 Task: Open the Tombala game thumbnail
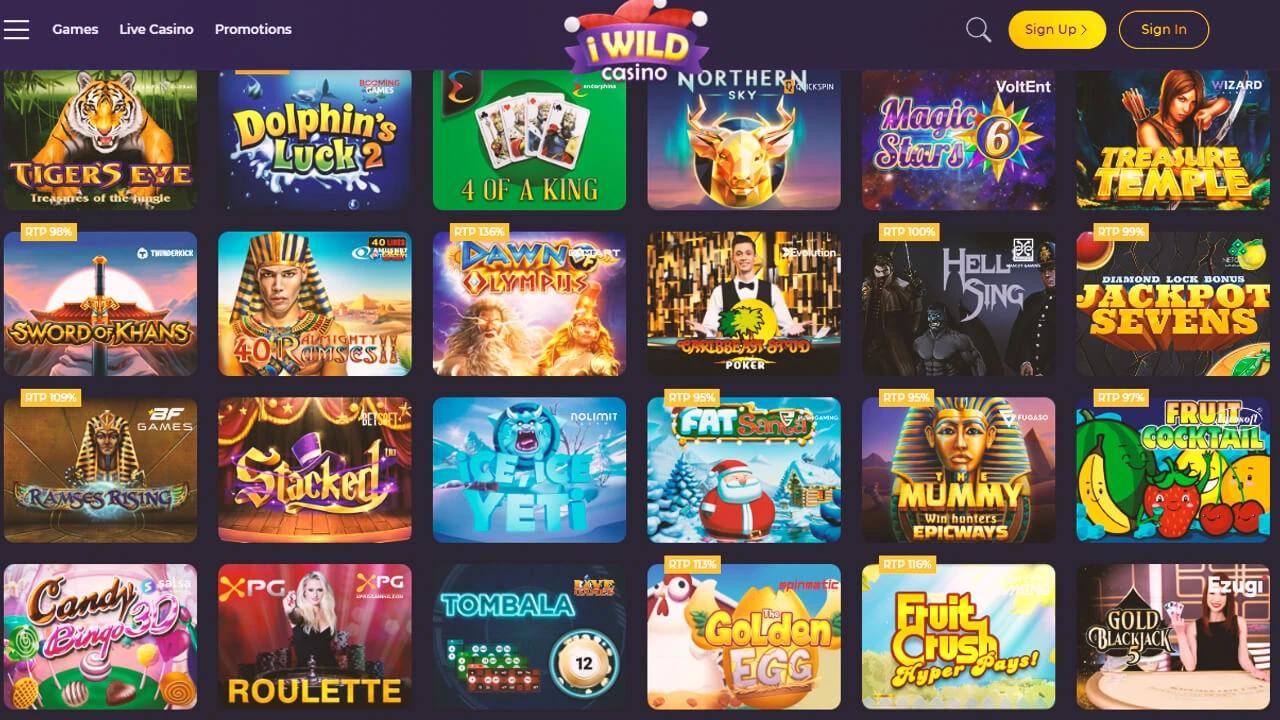(x=529, y=637)
